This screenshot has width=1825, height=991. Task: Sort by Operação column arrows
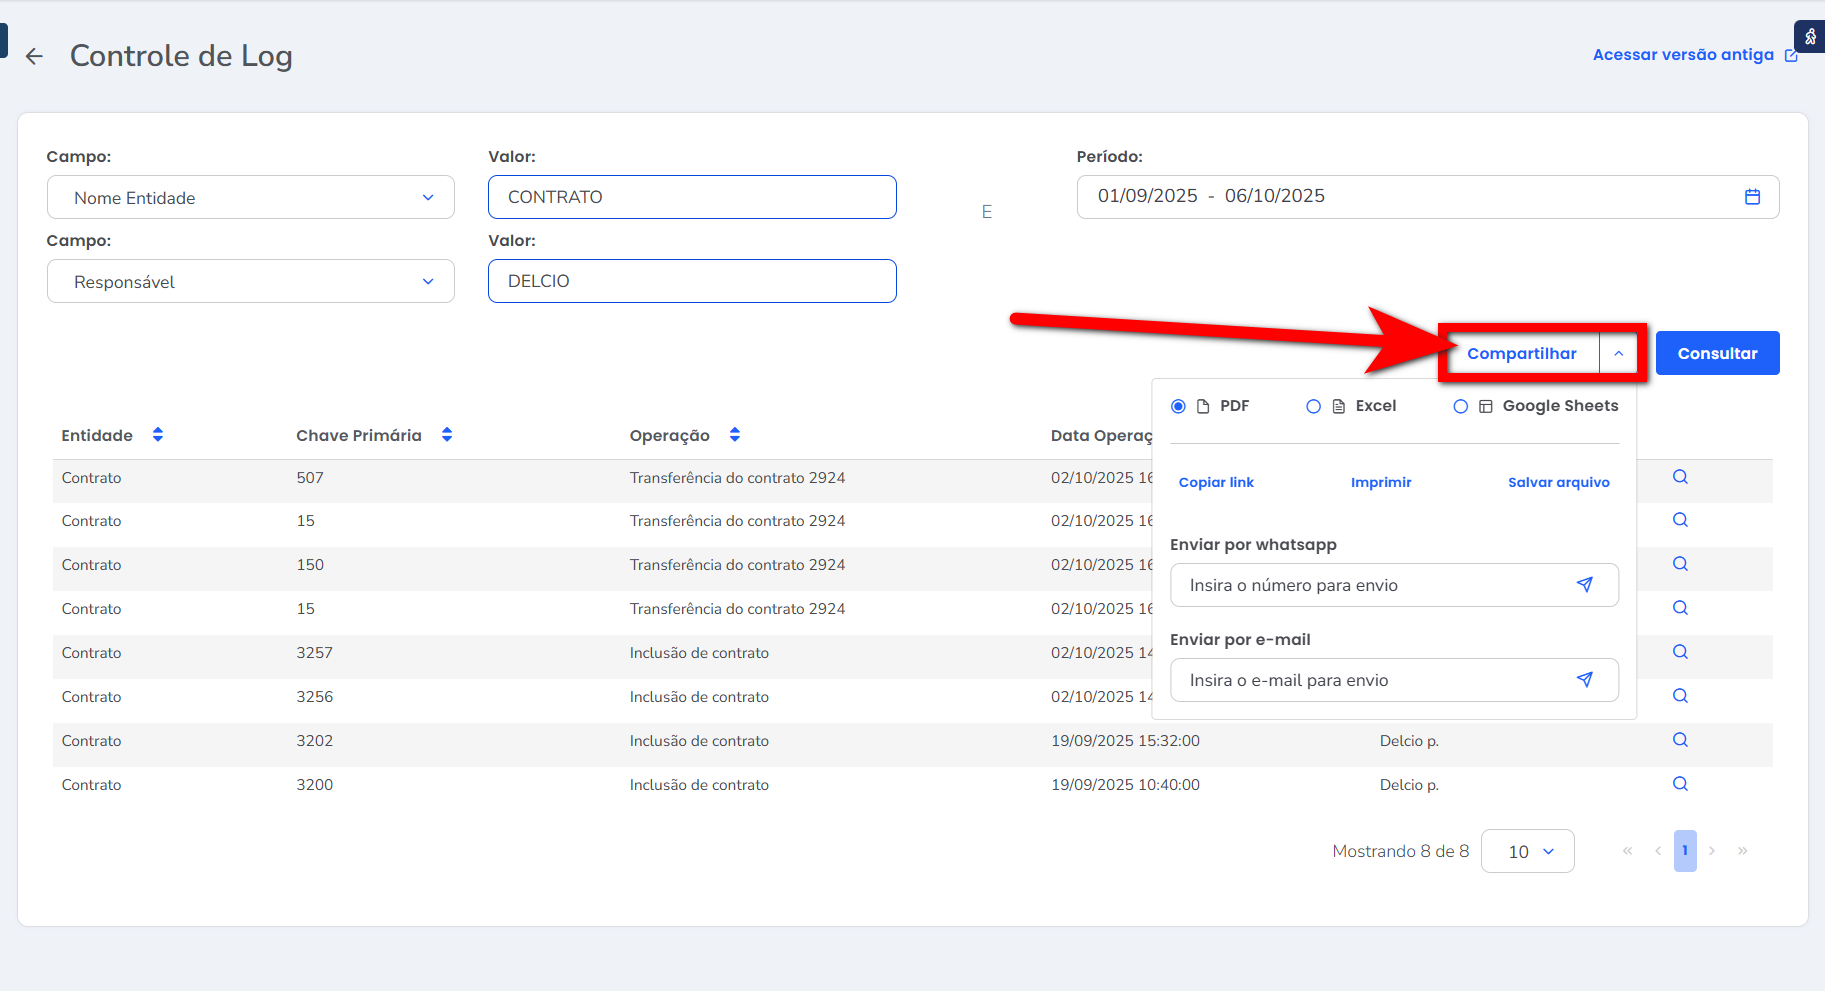735,435
